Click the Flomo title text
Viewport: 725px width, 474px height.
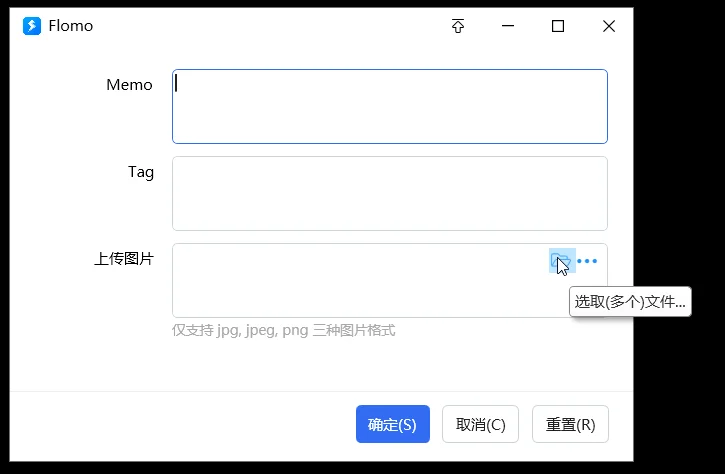pyautogui.click(x=71, y=26)
